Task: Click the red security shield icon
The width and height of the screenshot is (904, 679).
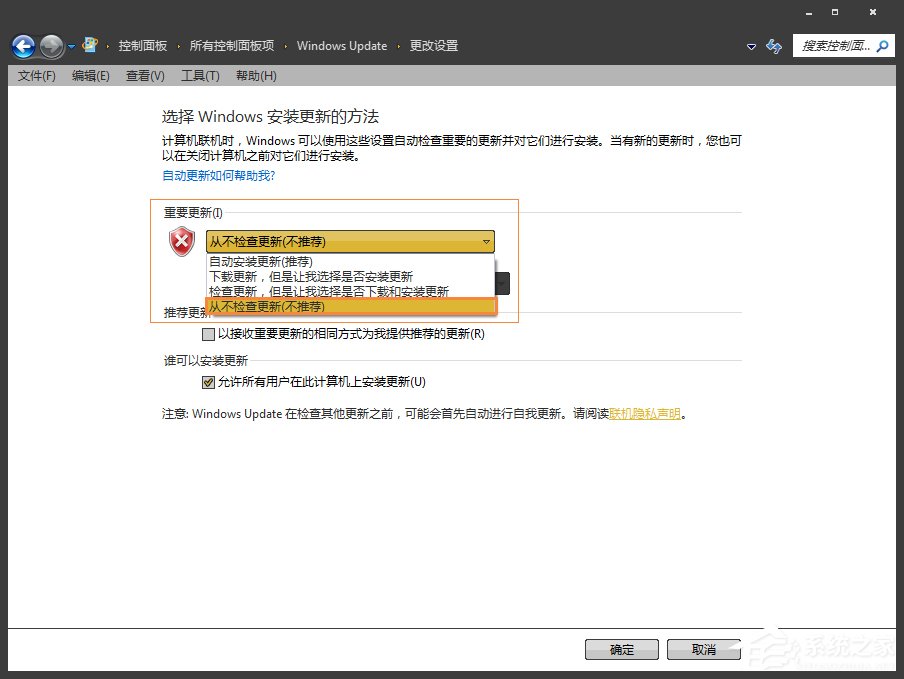Action: pos(181,241)
